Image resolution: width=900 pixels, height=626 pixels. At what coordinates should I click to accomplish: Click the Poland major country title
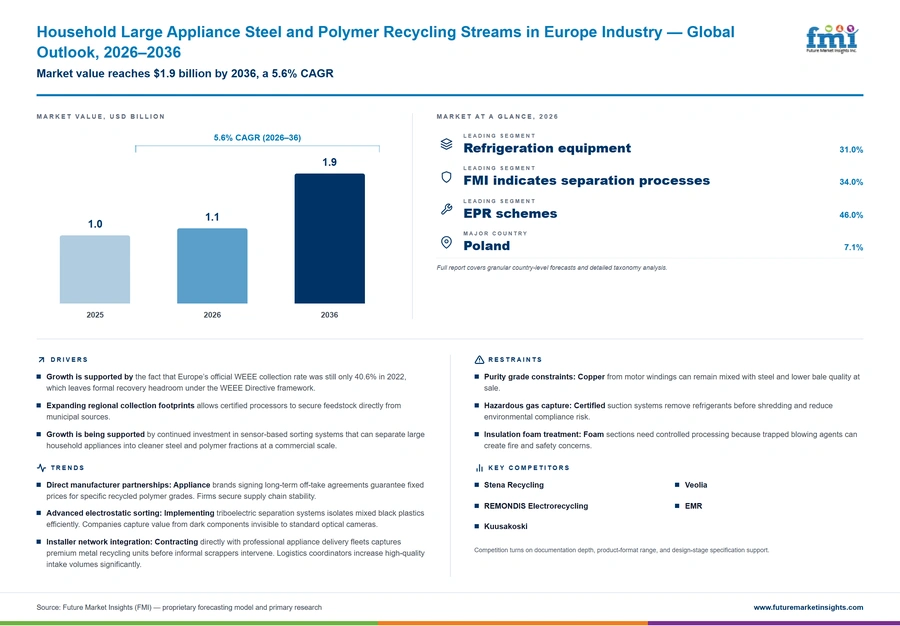pos(486,246)
